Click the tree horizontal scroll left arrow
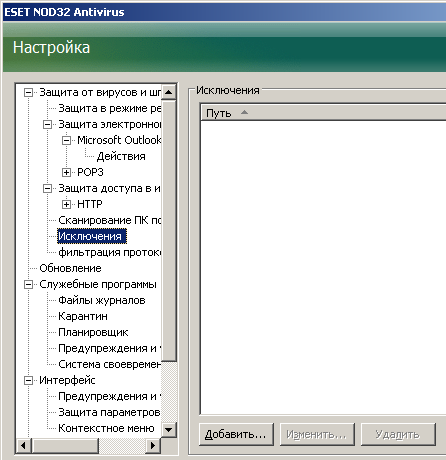 tap(24, 445)
